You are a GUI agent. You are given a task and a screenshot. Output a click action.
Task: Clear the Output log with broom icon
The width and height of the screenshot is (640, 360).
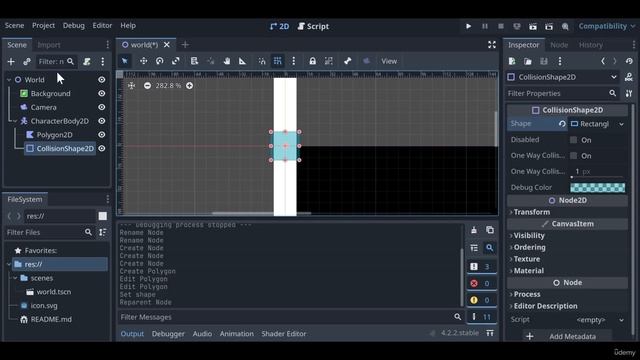[x=474, y=230]
